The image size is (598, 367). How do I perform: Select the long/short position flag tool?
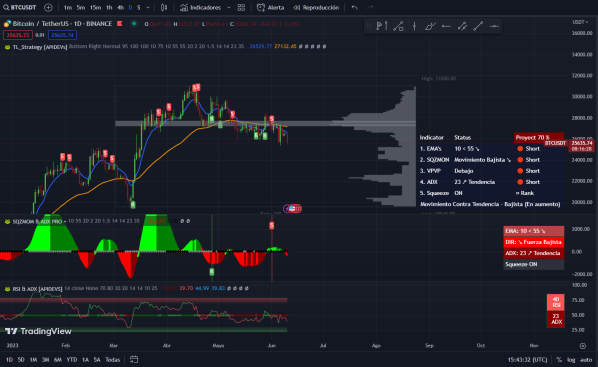[x=382, y=26]
